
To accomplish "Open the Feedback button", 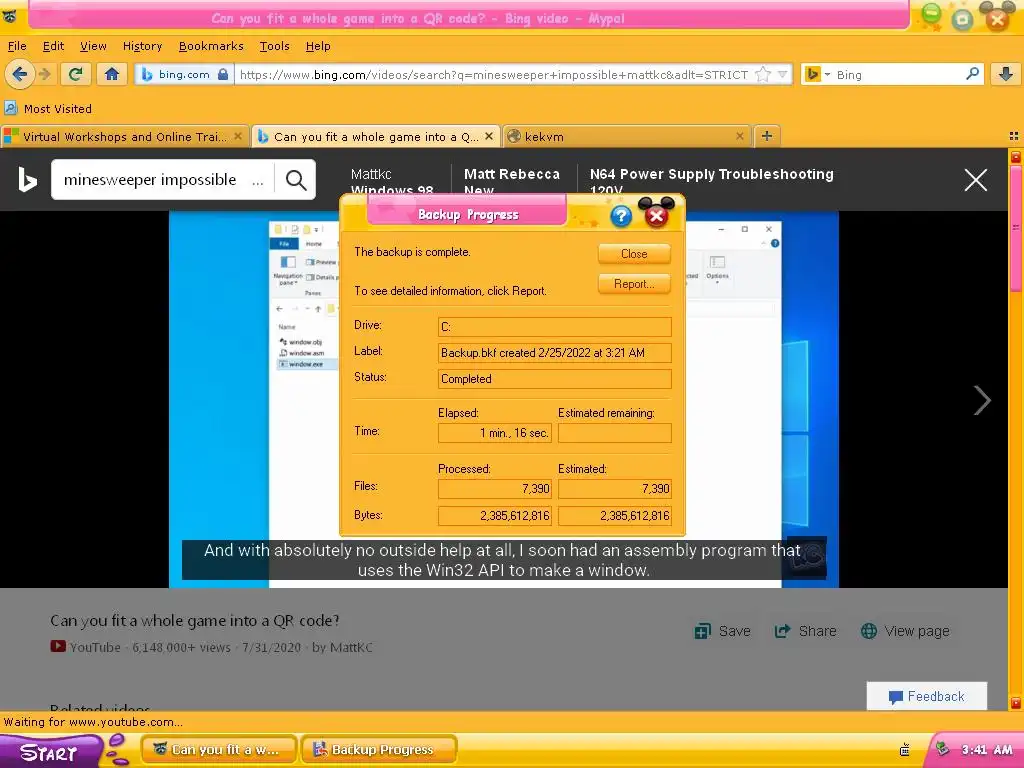I will click(927, 696).
